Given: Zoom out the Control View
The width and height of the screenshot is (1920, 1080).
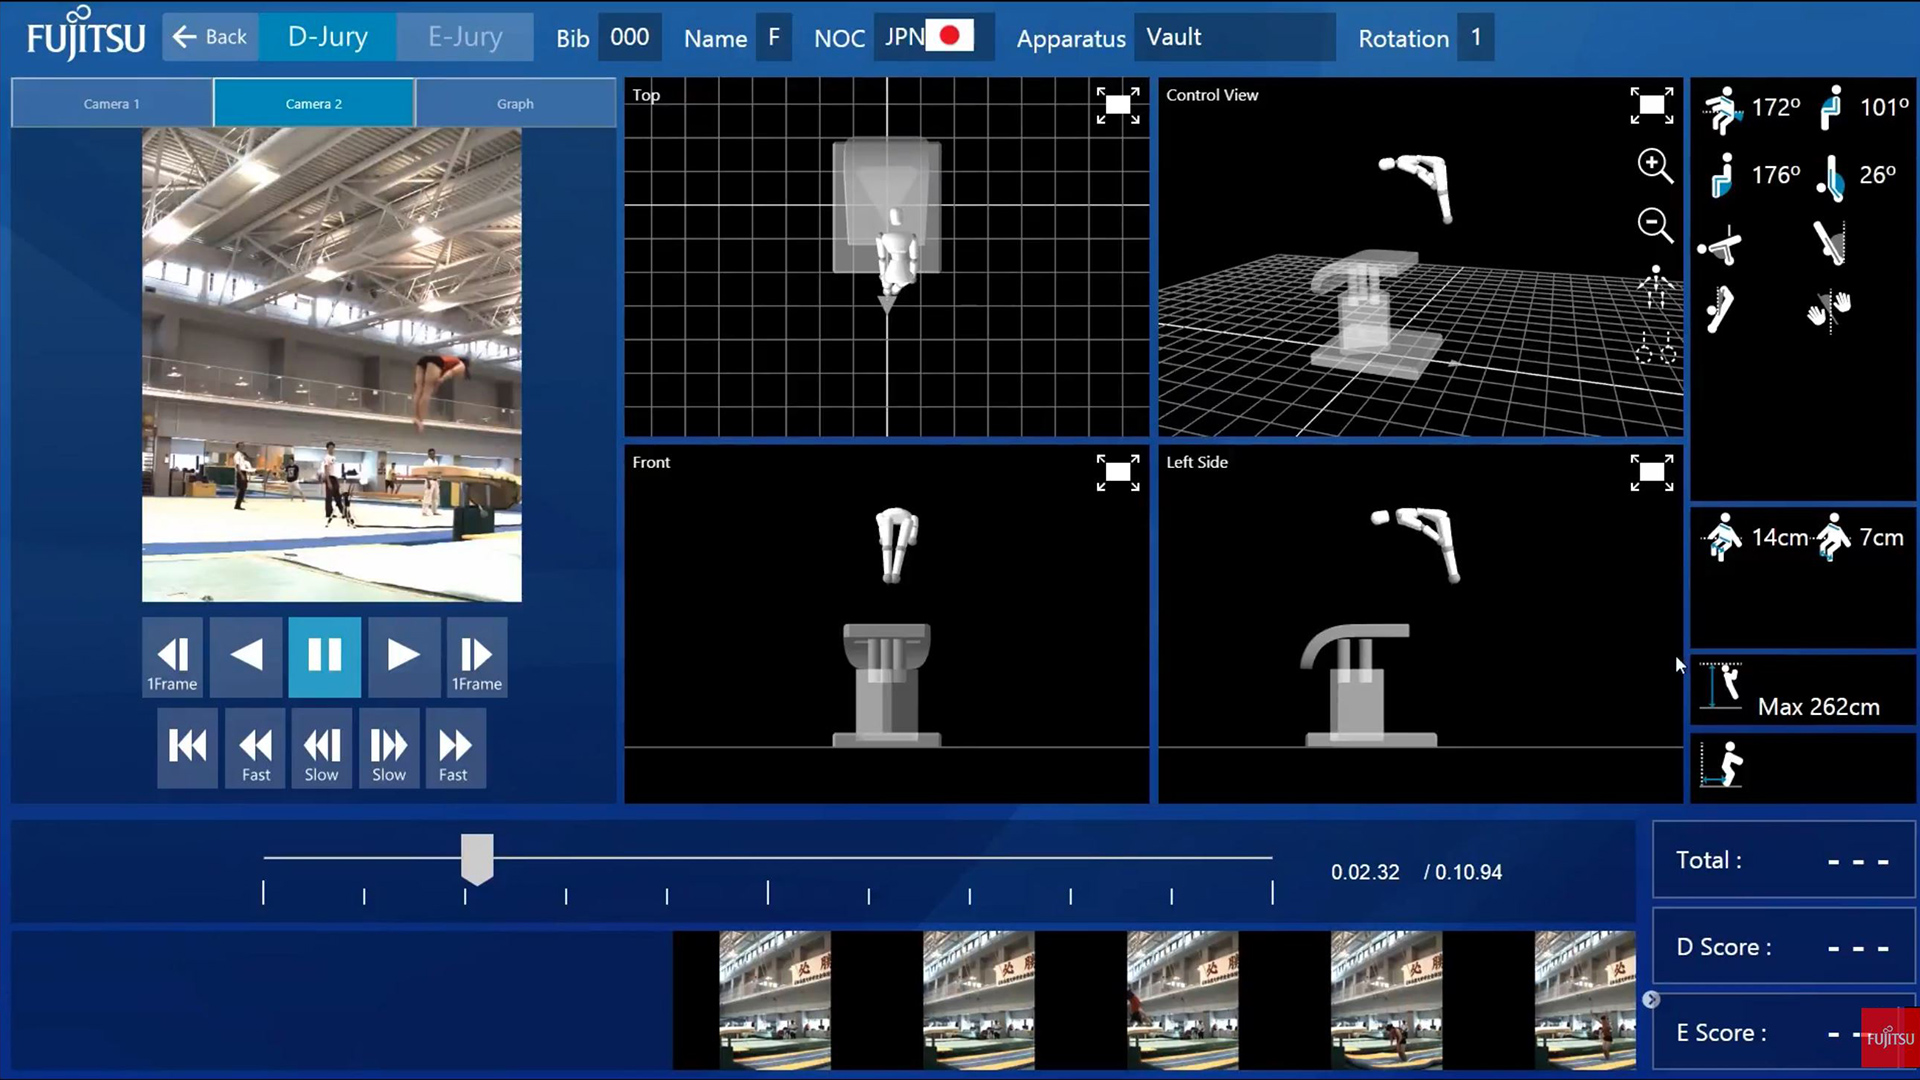Looking at the screenshot, I should [x=1654, y=225].
